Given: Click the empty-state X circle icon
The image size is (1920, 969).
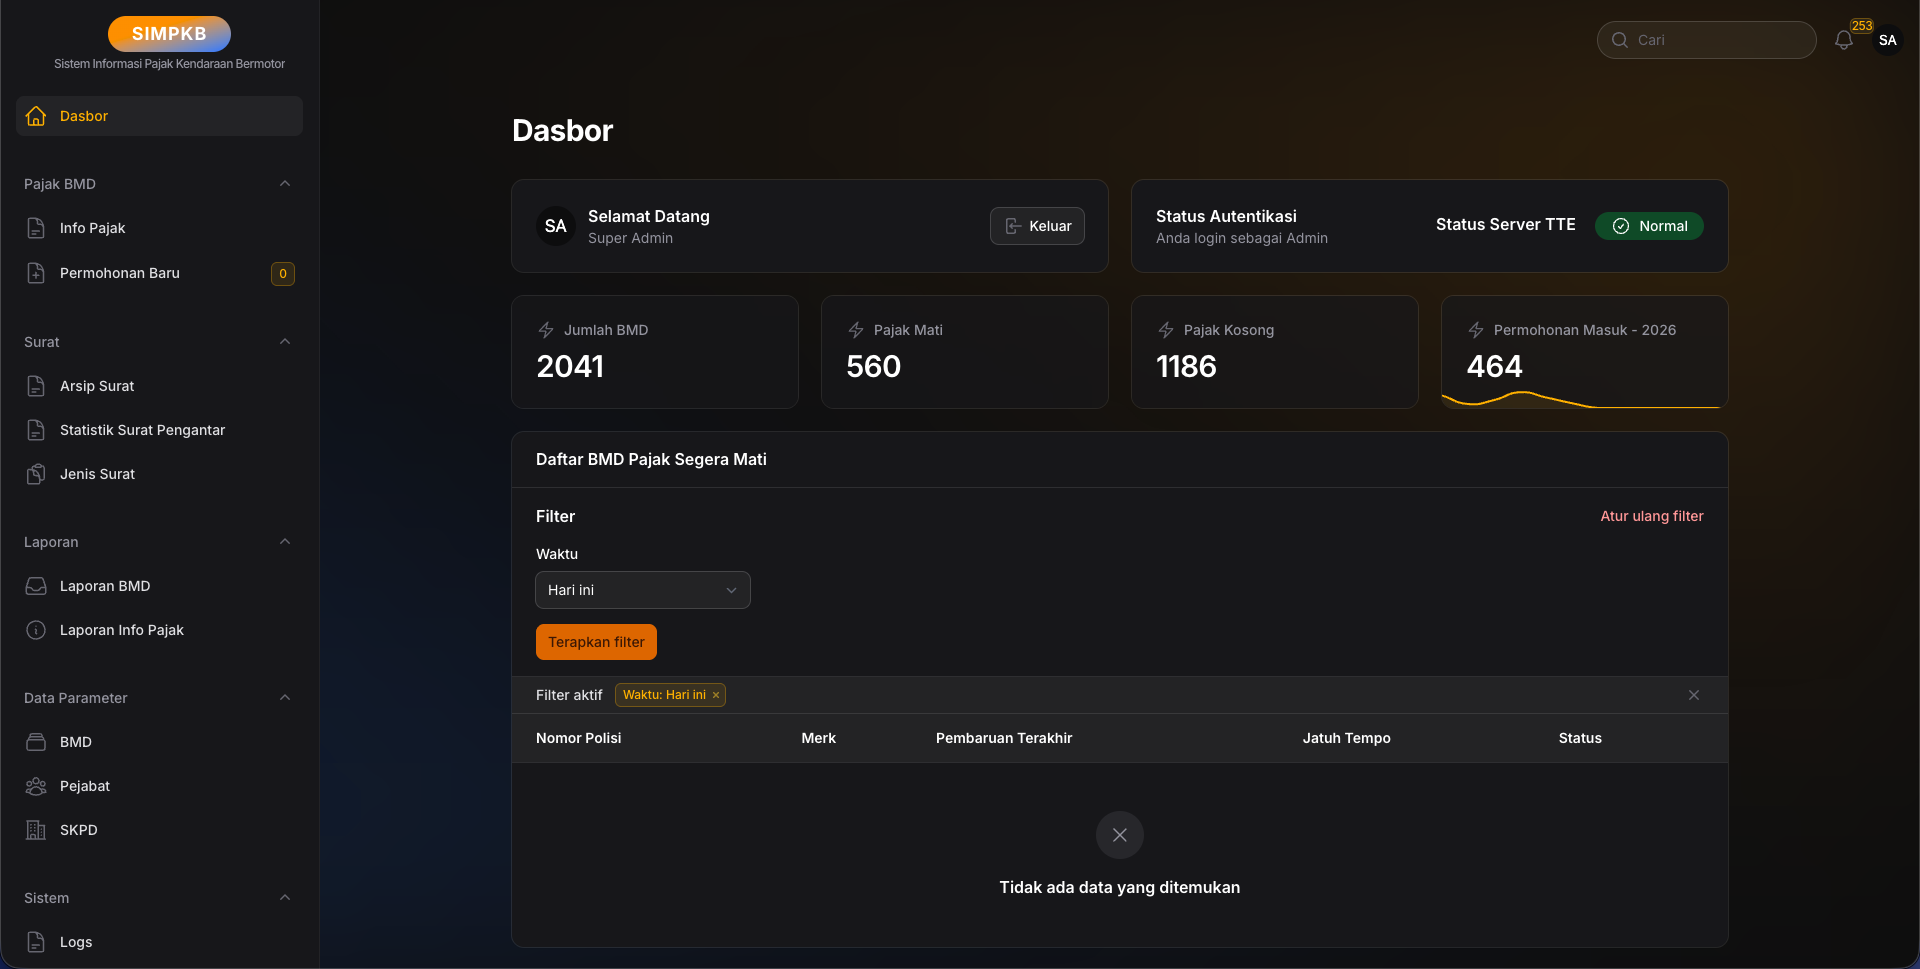Looking at the screenshot, I should 1120,835.
